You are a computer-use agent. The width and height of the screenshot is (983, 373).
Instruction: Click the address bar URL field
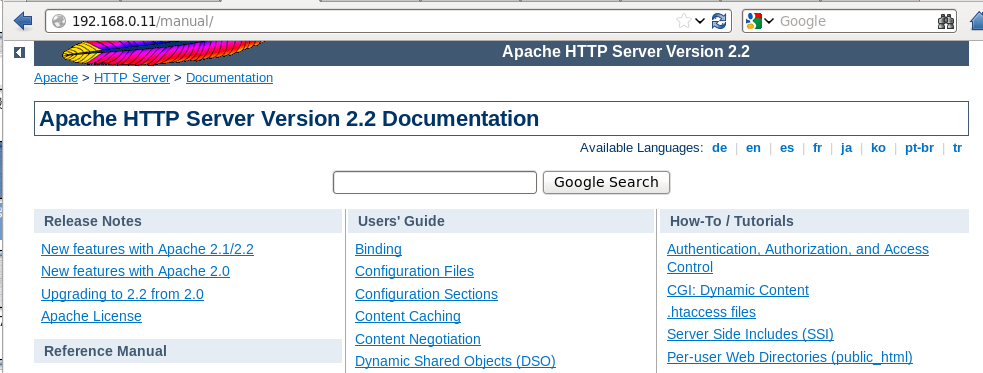370,21
